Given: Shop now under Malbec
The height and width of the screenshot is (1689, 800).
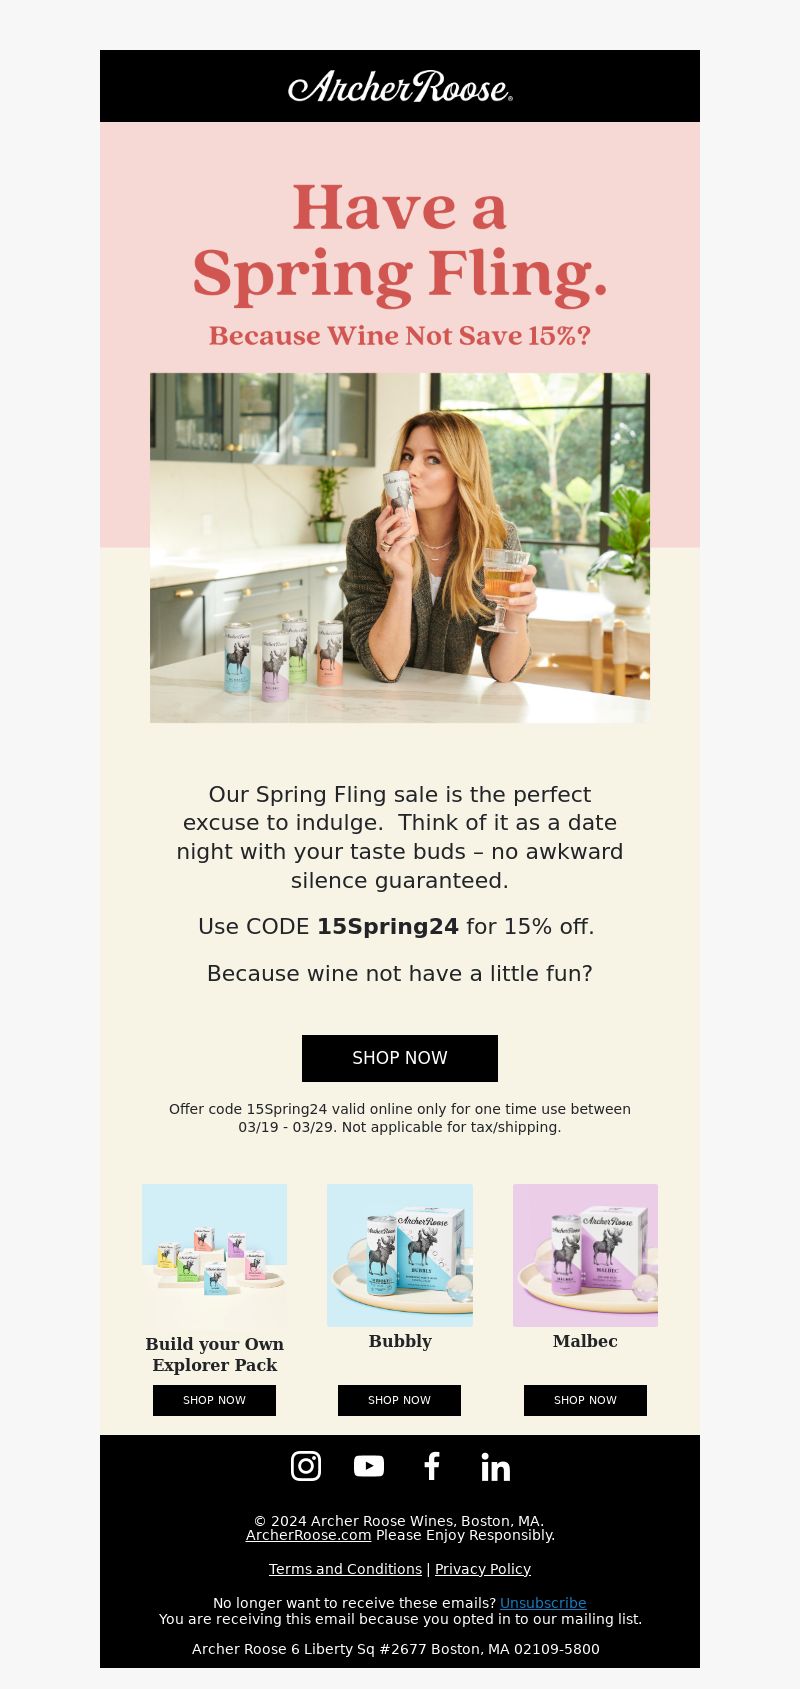Looking at the screenshot, I should point(585,1400).
